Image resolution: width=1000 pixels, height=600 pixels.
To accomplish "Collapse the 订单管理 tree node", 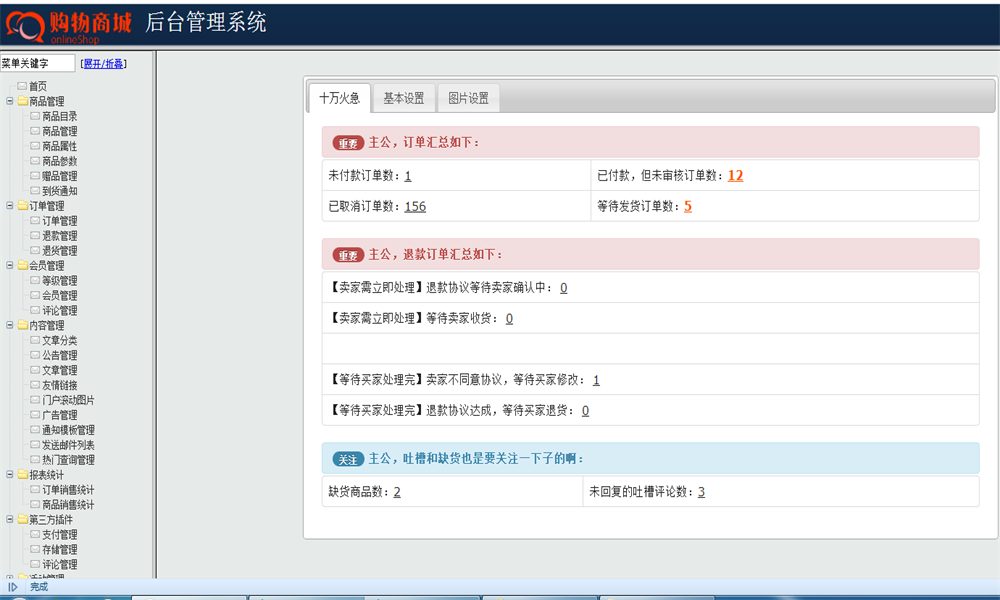I will (10, 205).
